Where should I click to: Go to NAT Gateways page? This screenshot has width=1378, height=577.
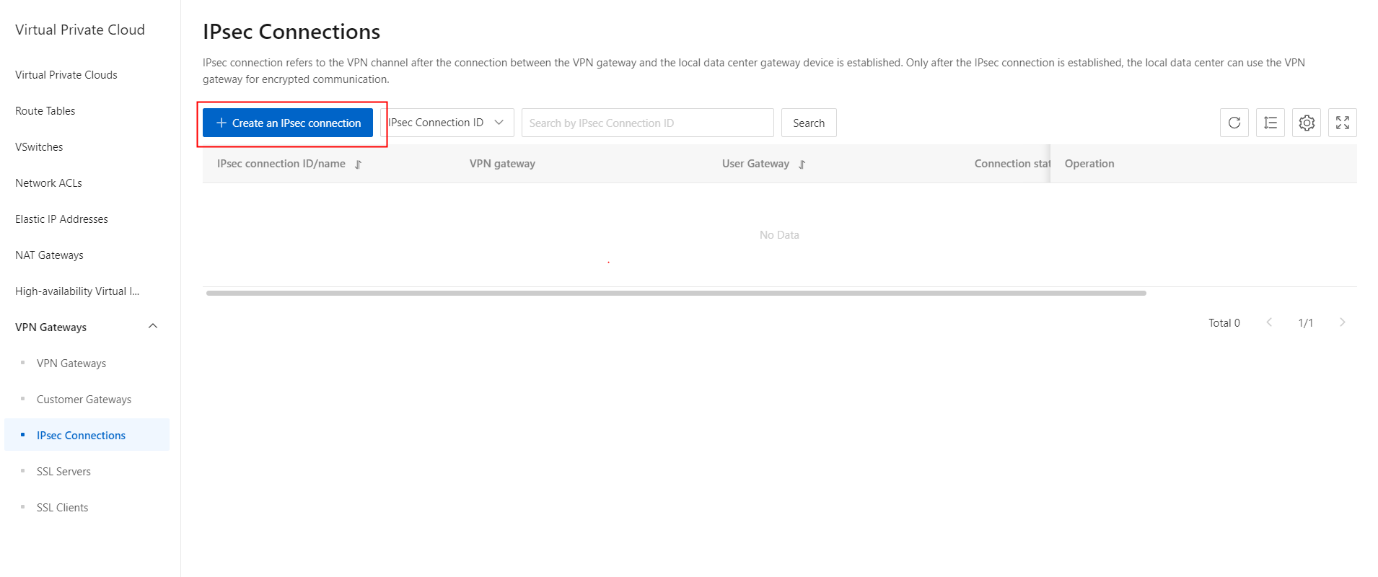pos(49,255)
